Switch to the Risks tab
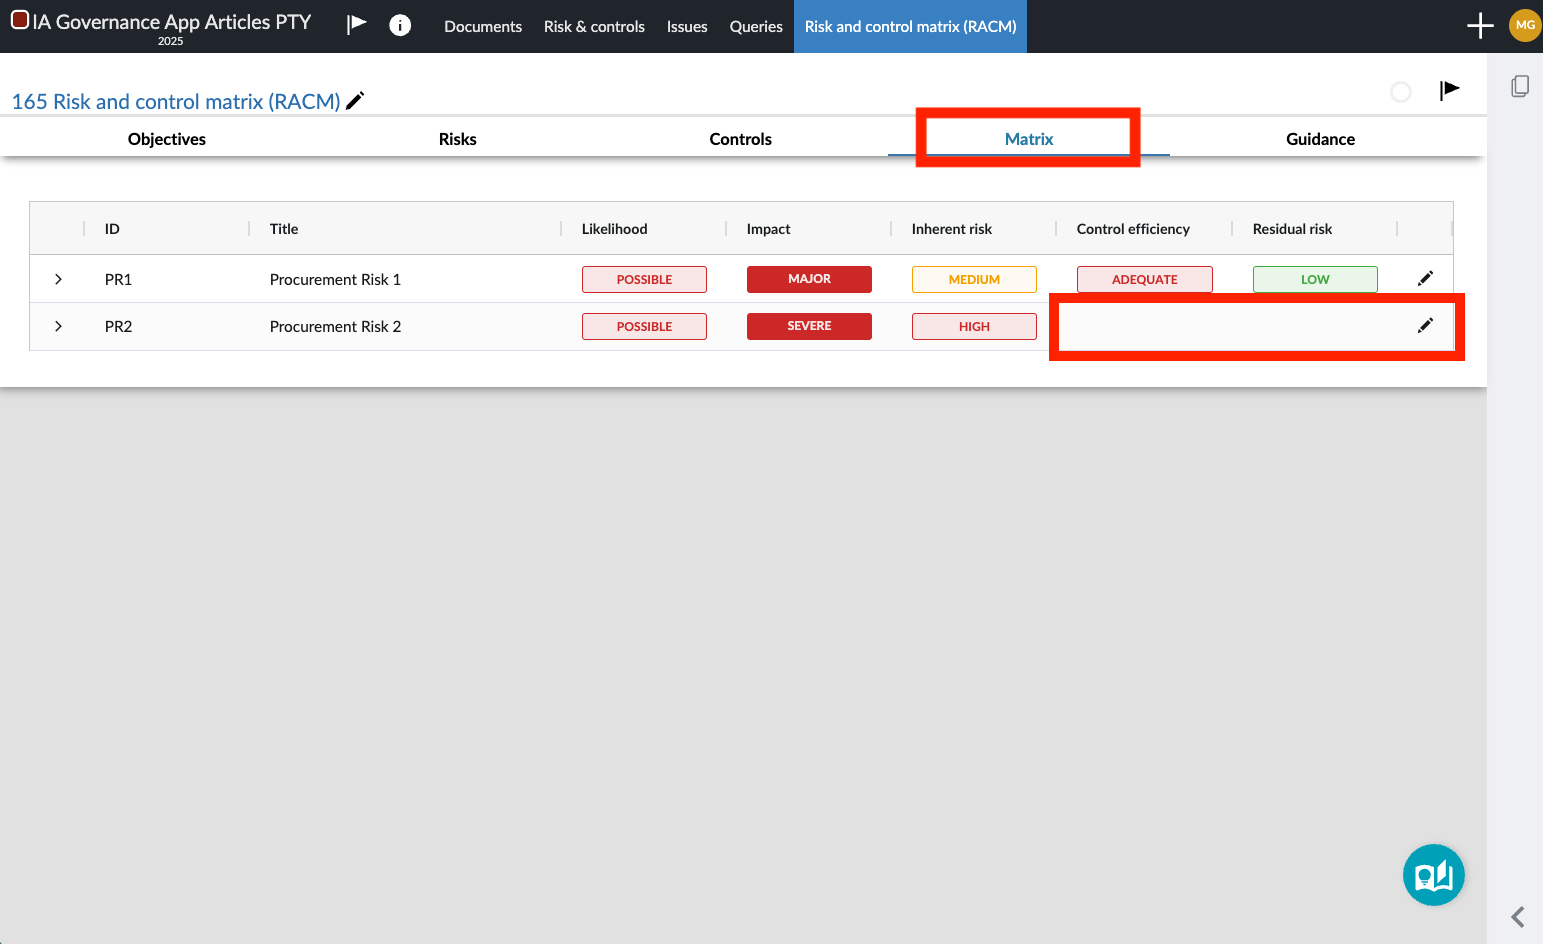This screenshot has height=944, width=1543. tap(458, 139)
